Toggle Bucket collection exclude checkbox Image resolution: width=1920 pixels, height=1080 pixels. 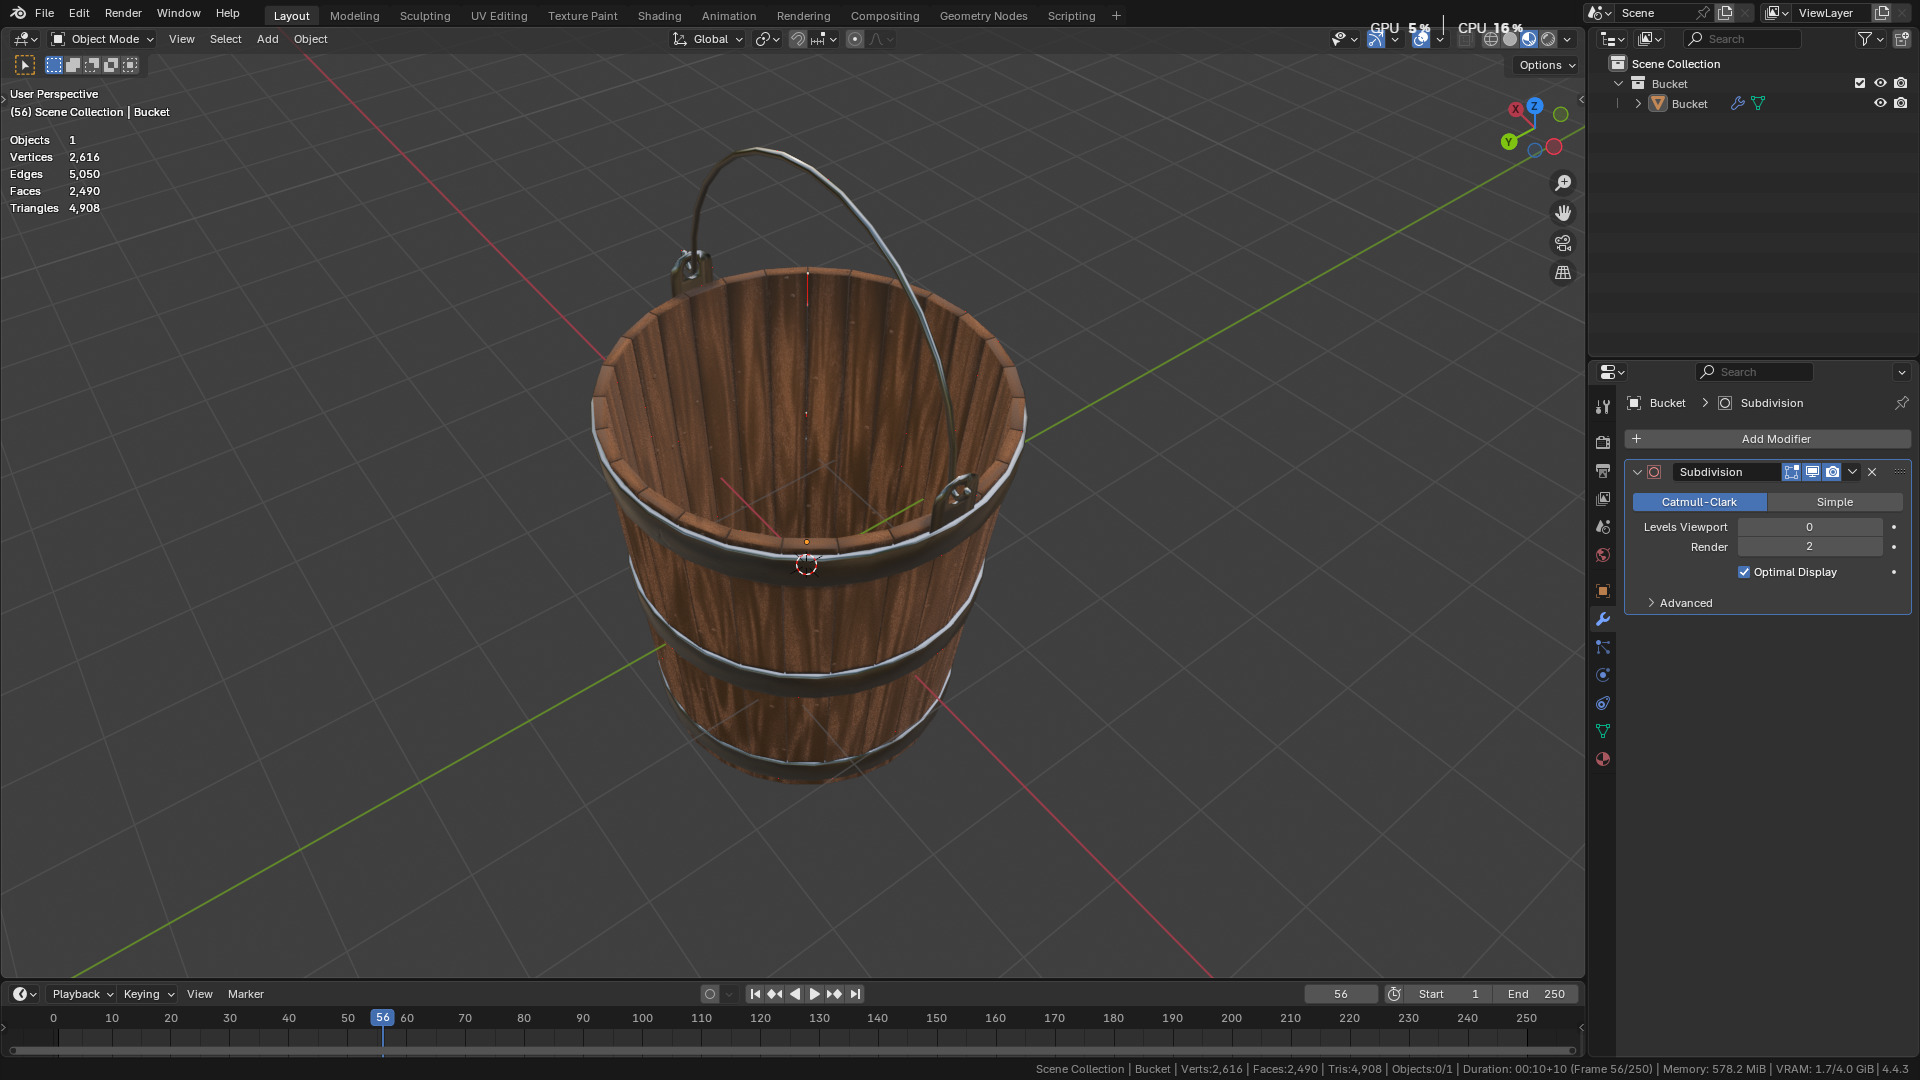1860,84
